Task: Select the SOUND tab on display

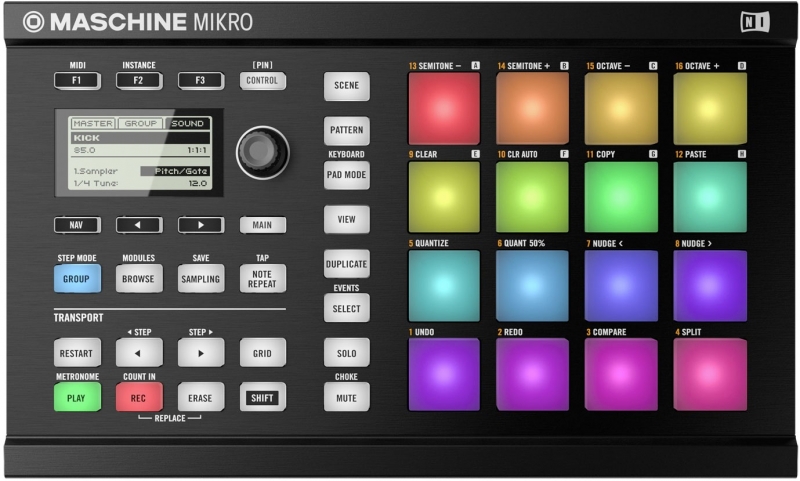Action: coord(187,123)
